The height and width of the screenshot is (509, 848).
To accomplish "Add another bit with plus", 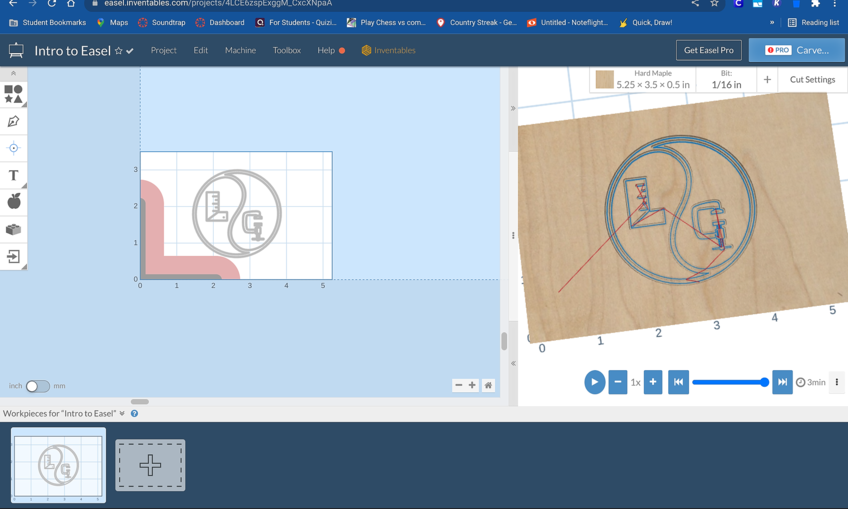I will coord(767,80).
